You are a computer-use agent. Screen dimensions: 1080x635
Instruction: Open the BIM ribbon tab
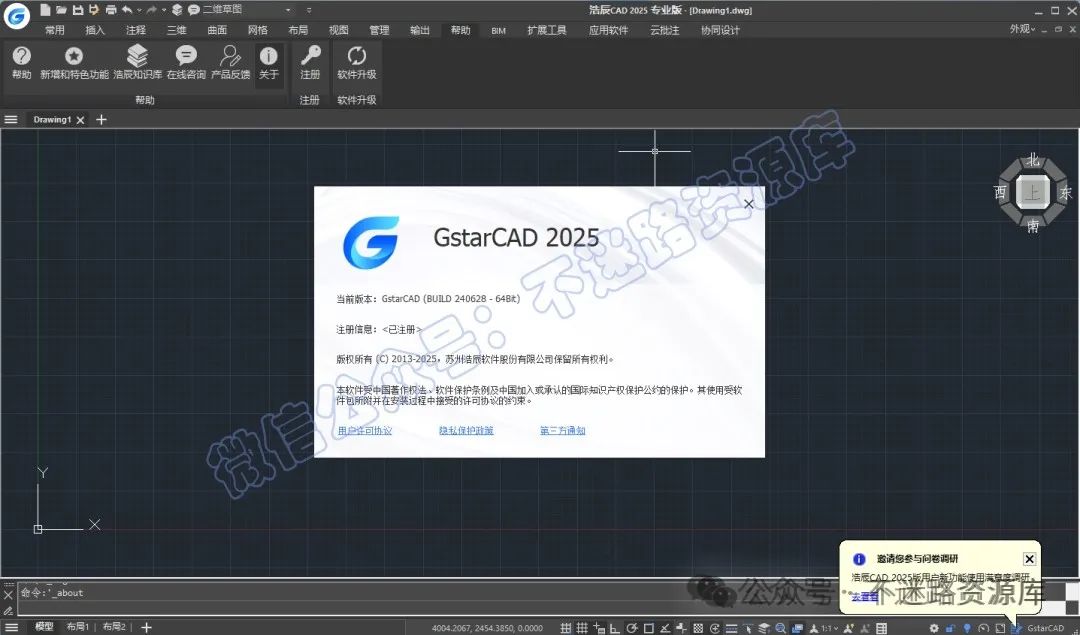click(499, 30)
